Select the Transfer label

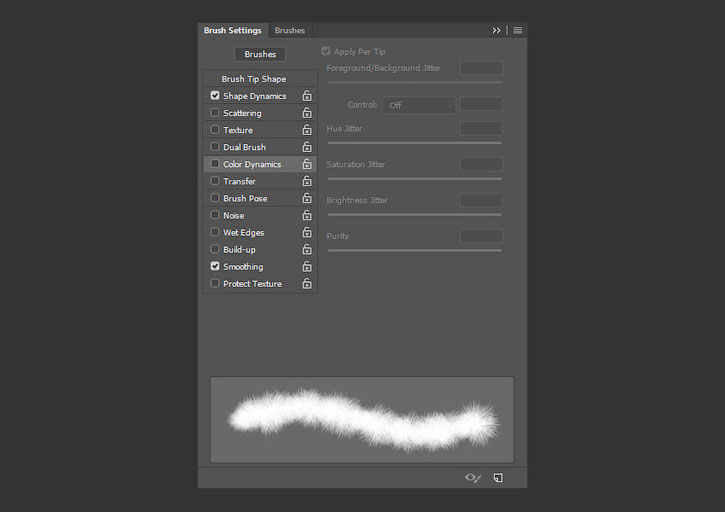click(240, 182)
